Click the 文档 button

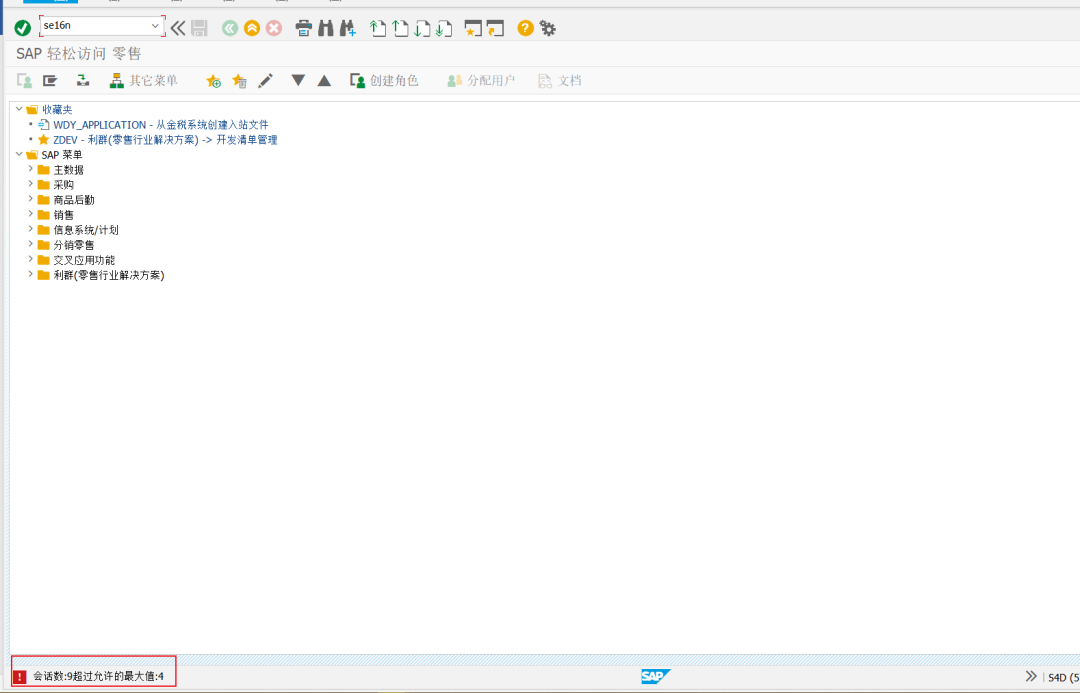(x=560, y=81)
